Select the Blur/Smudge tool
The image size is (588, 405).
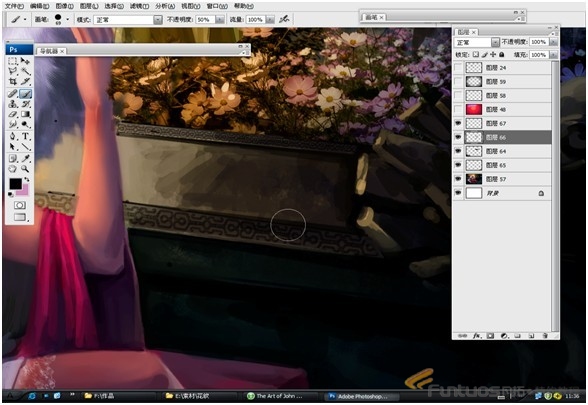(13, 124)
